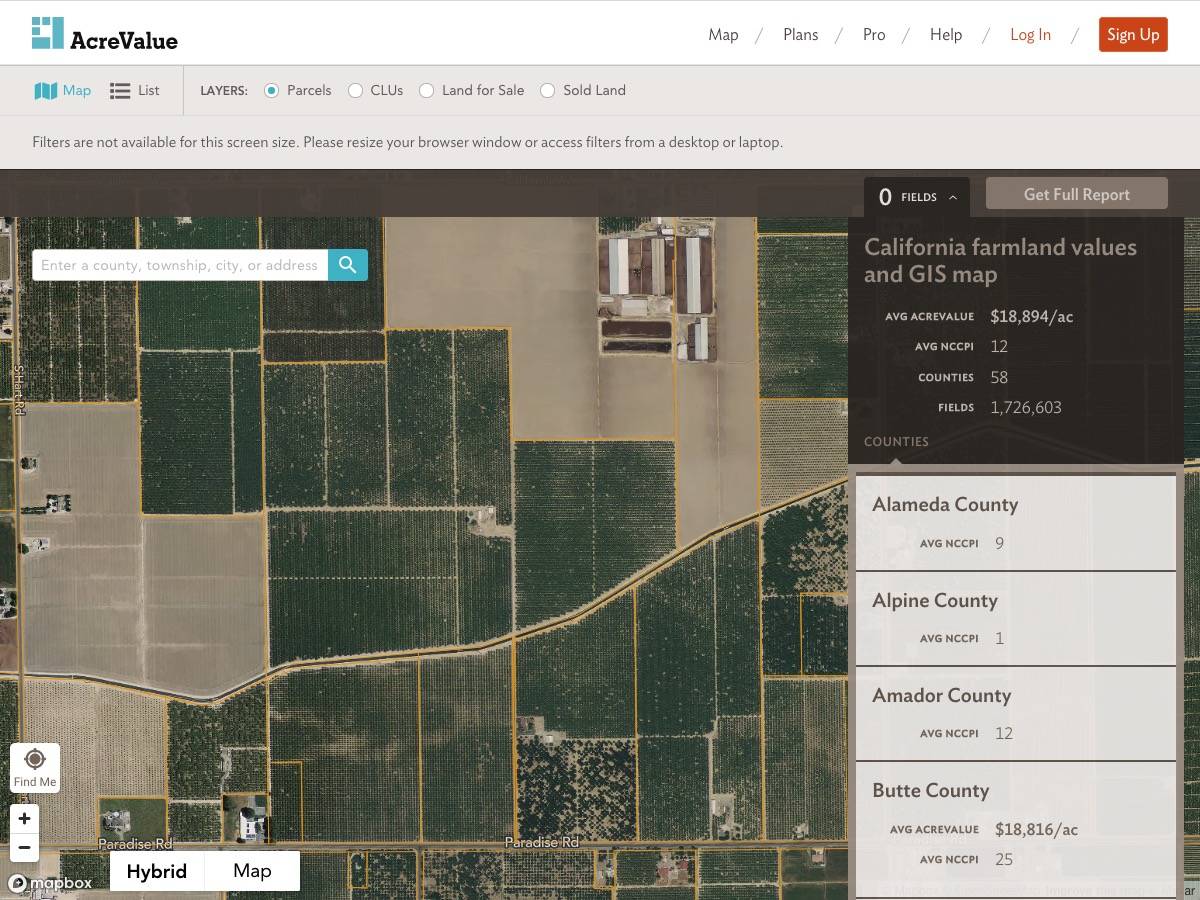Select Alpine County from the list
Image resolution: width=1200 pixels, height=900 pixels.
pos(1015,618)
